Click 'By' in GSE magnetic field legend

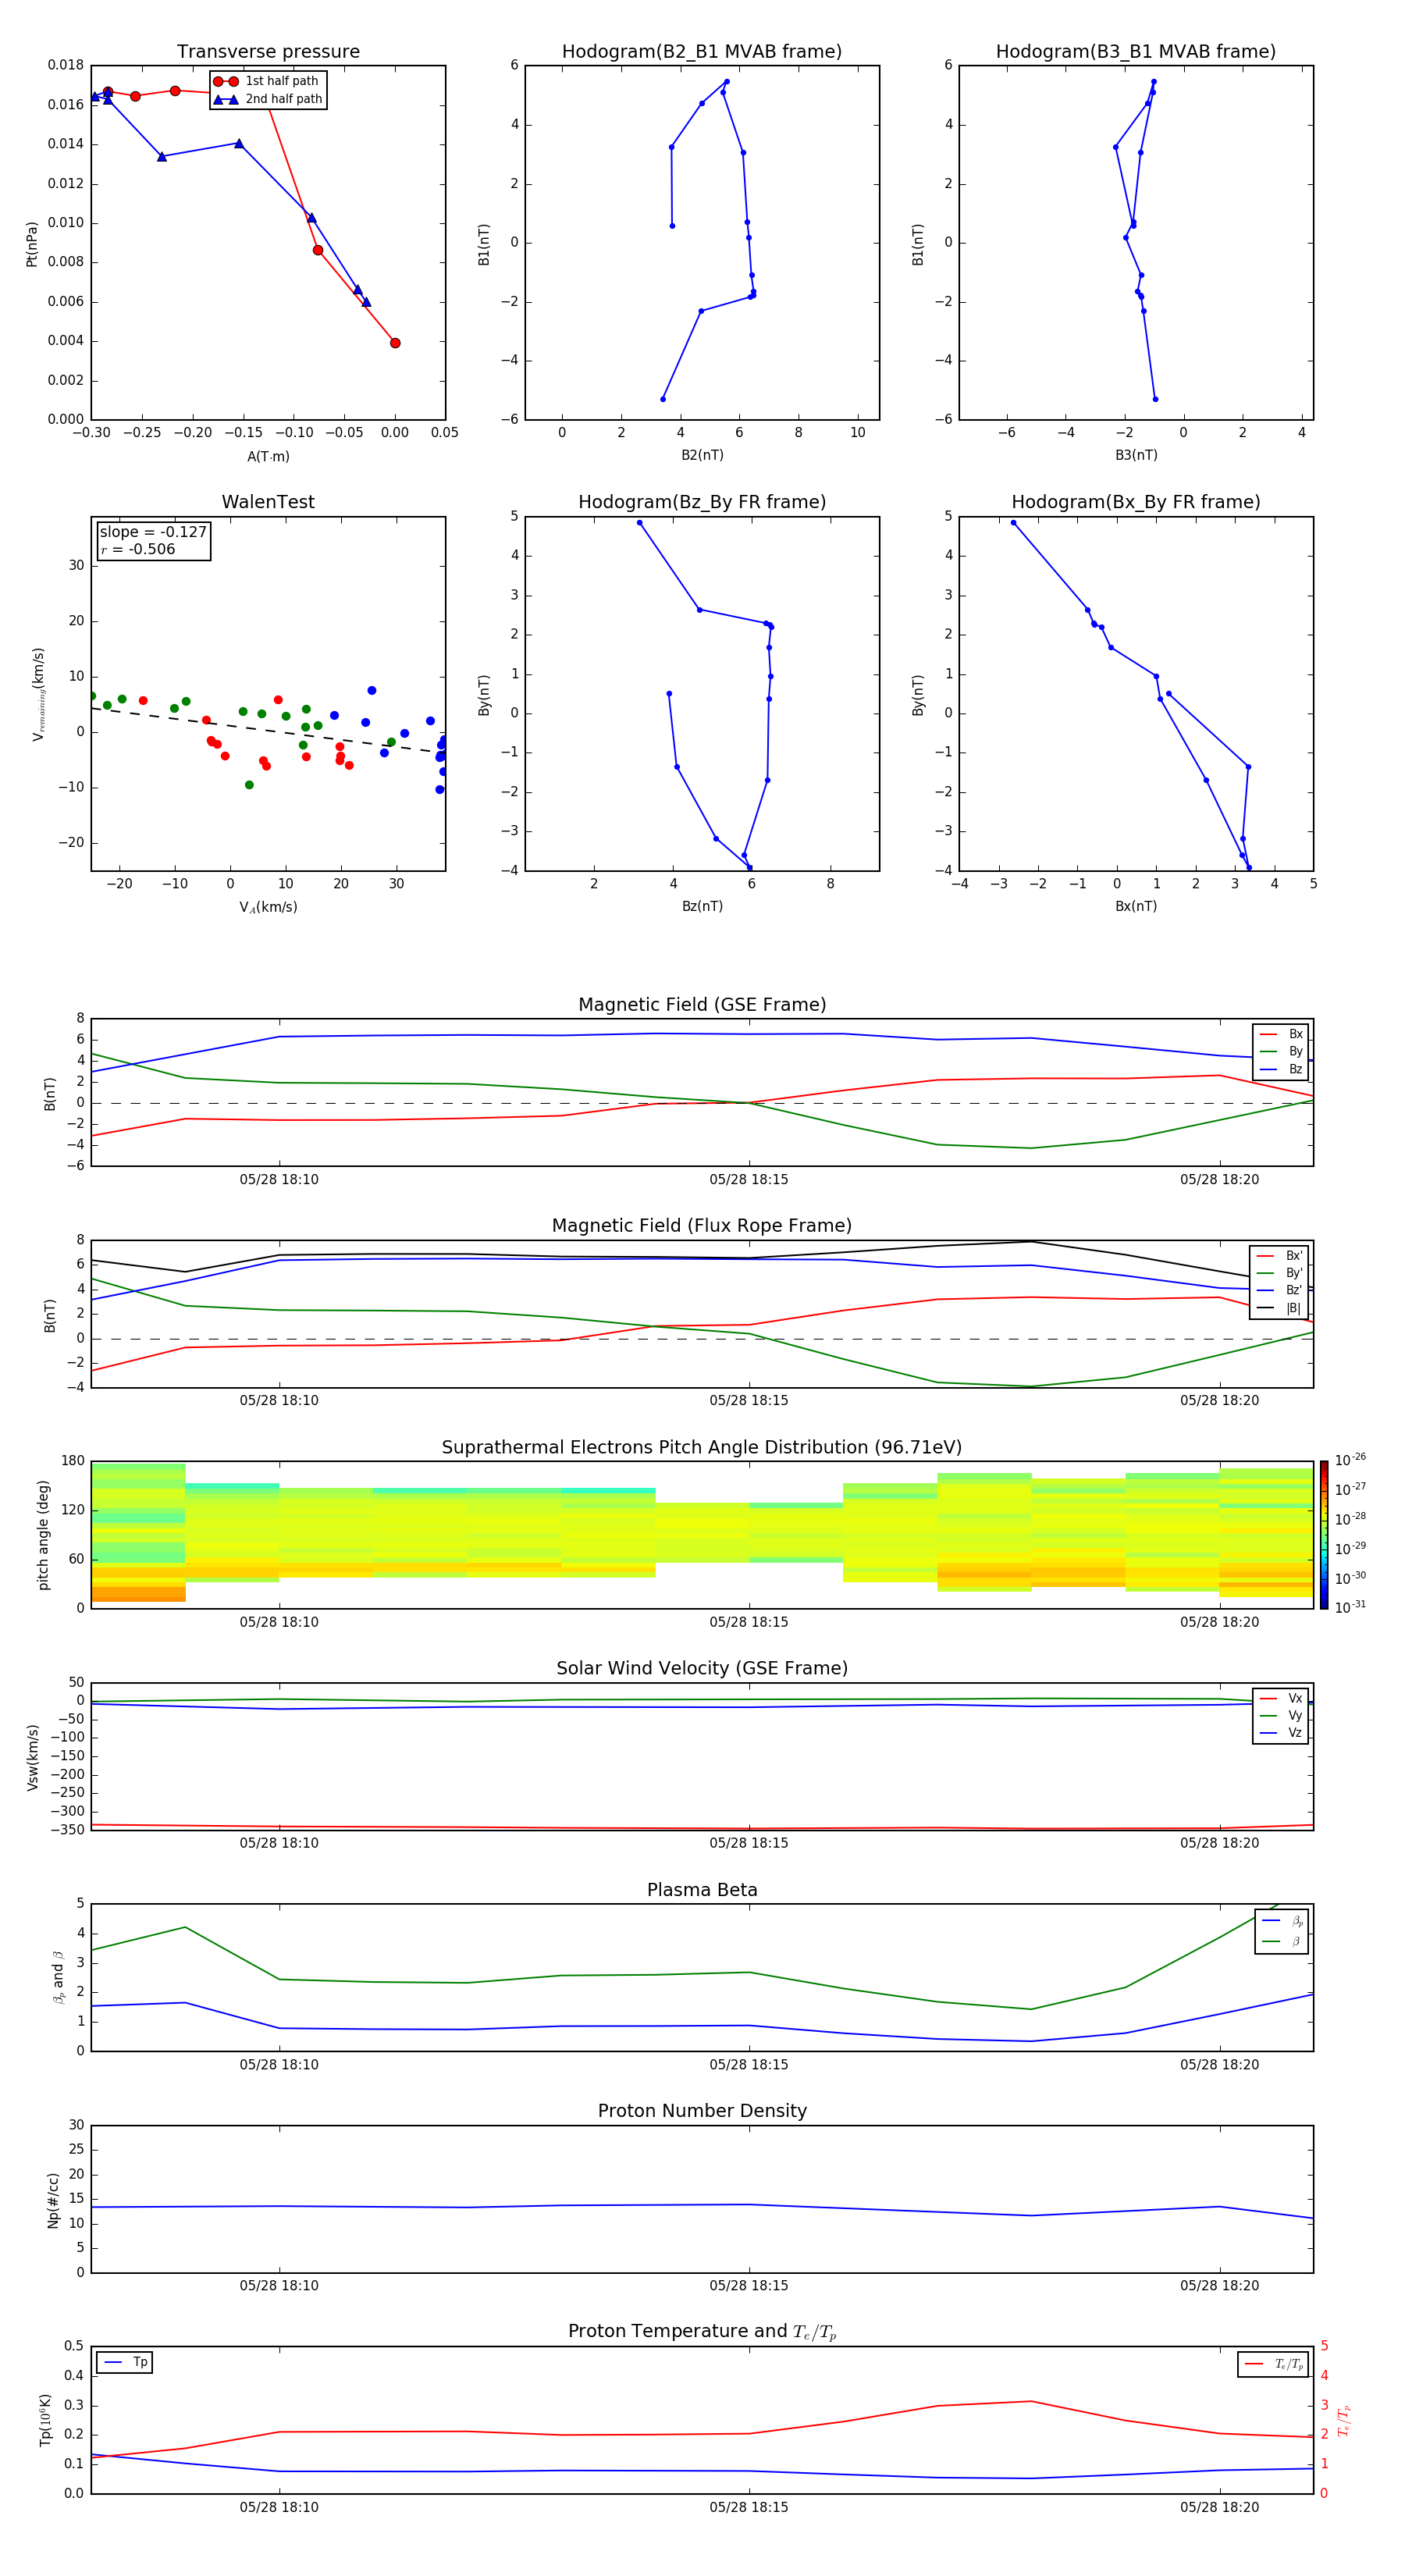(1295, 1052)
